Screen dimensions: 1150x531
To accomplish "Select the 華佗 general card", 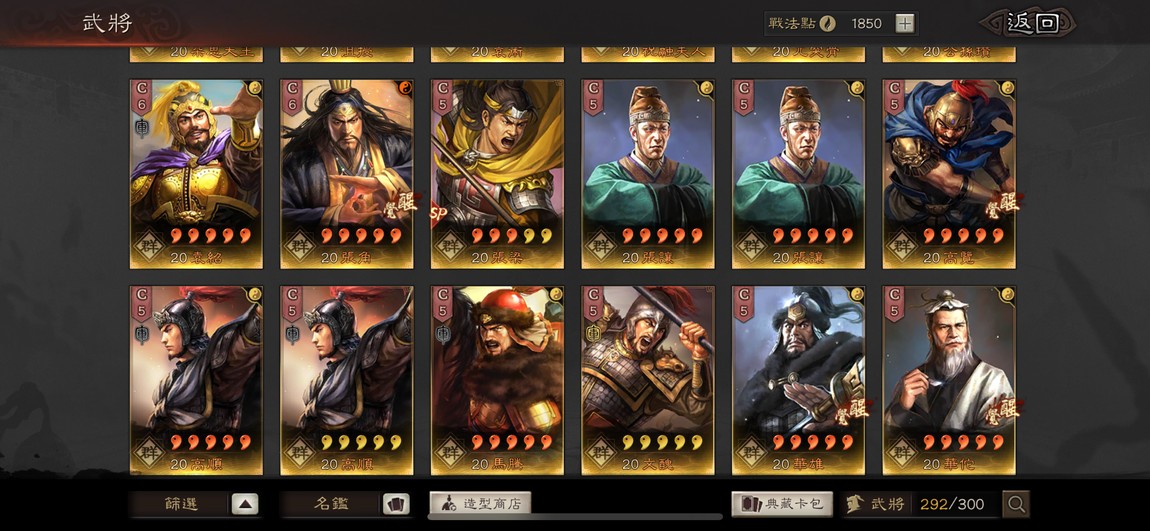I will pyautogui.click(x=949, y=380).
